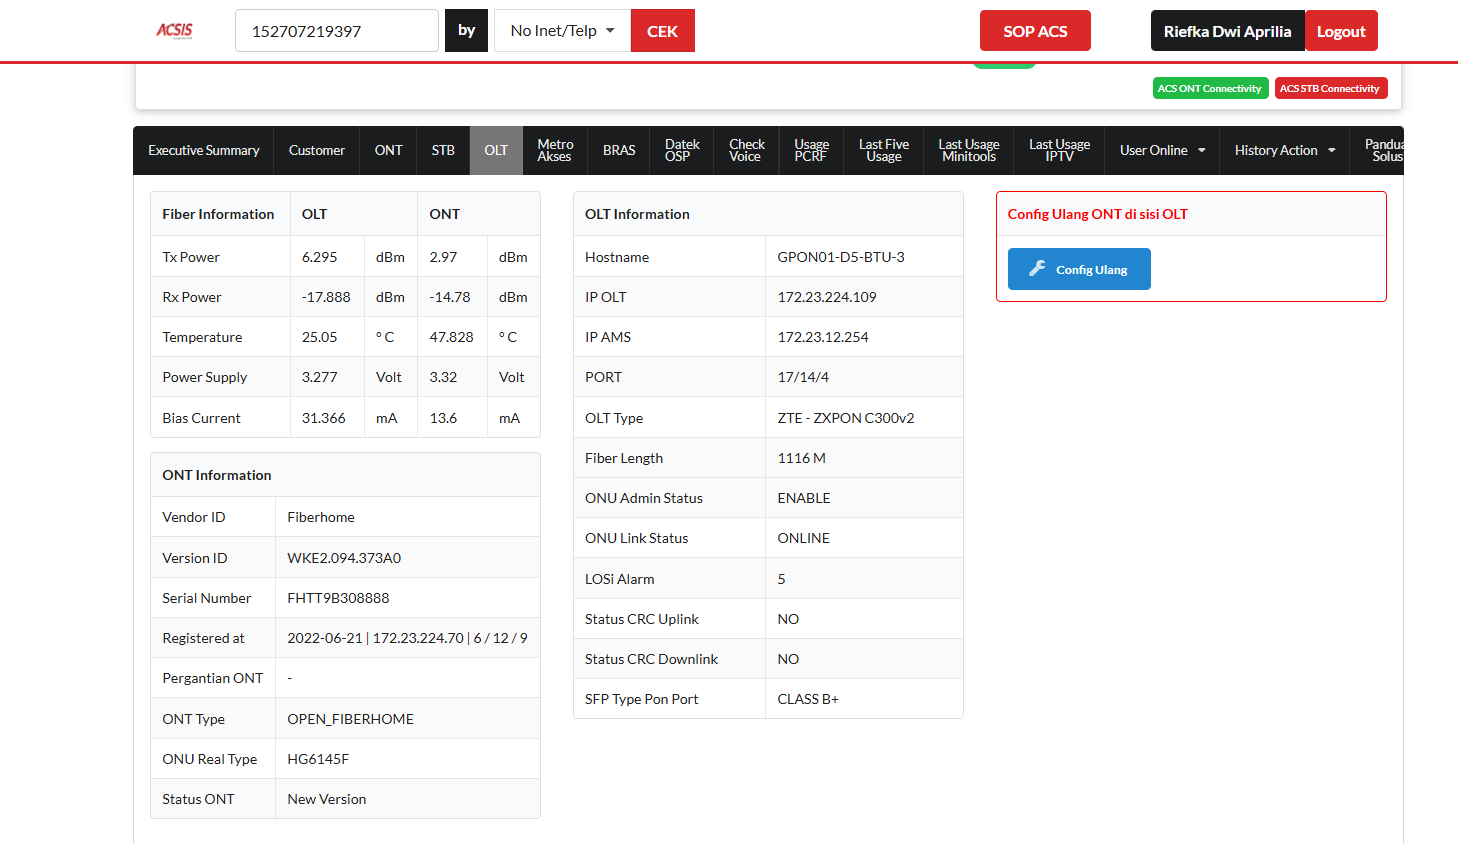
Task: Select OLT Temperature value 25.05
Action: pos(320,337)
